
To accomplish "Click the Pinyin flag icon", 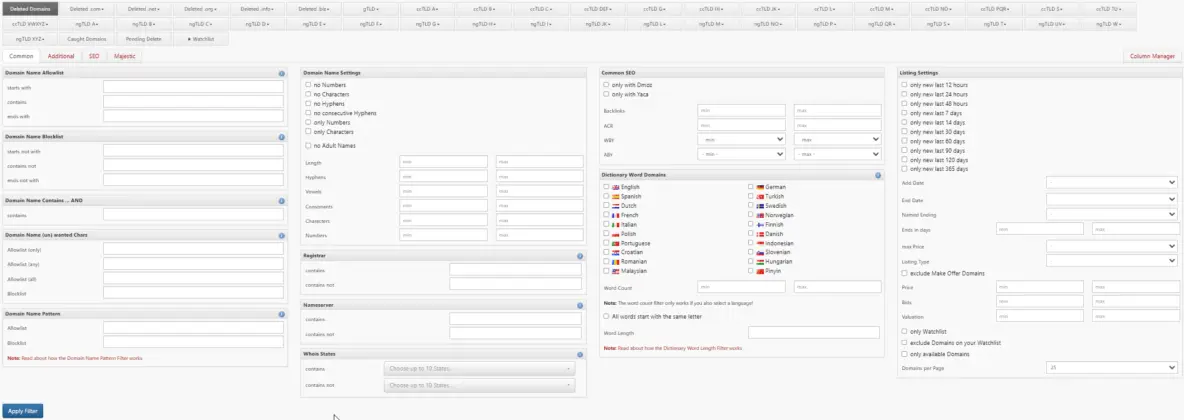I will [x=760, y=270].
